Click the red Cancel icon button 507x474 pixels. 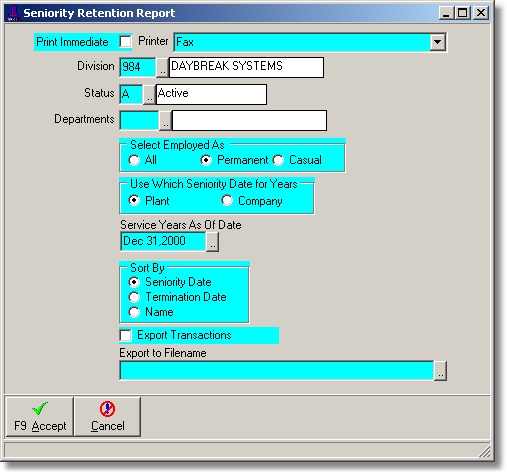pyautogui.click(x=107, y=417)
